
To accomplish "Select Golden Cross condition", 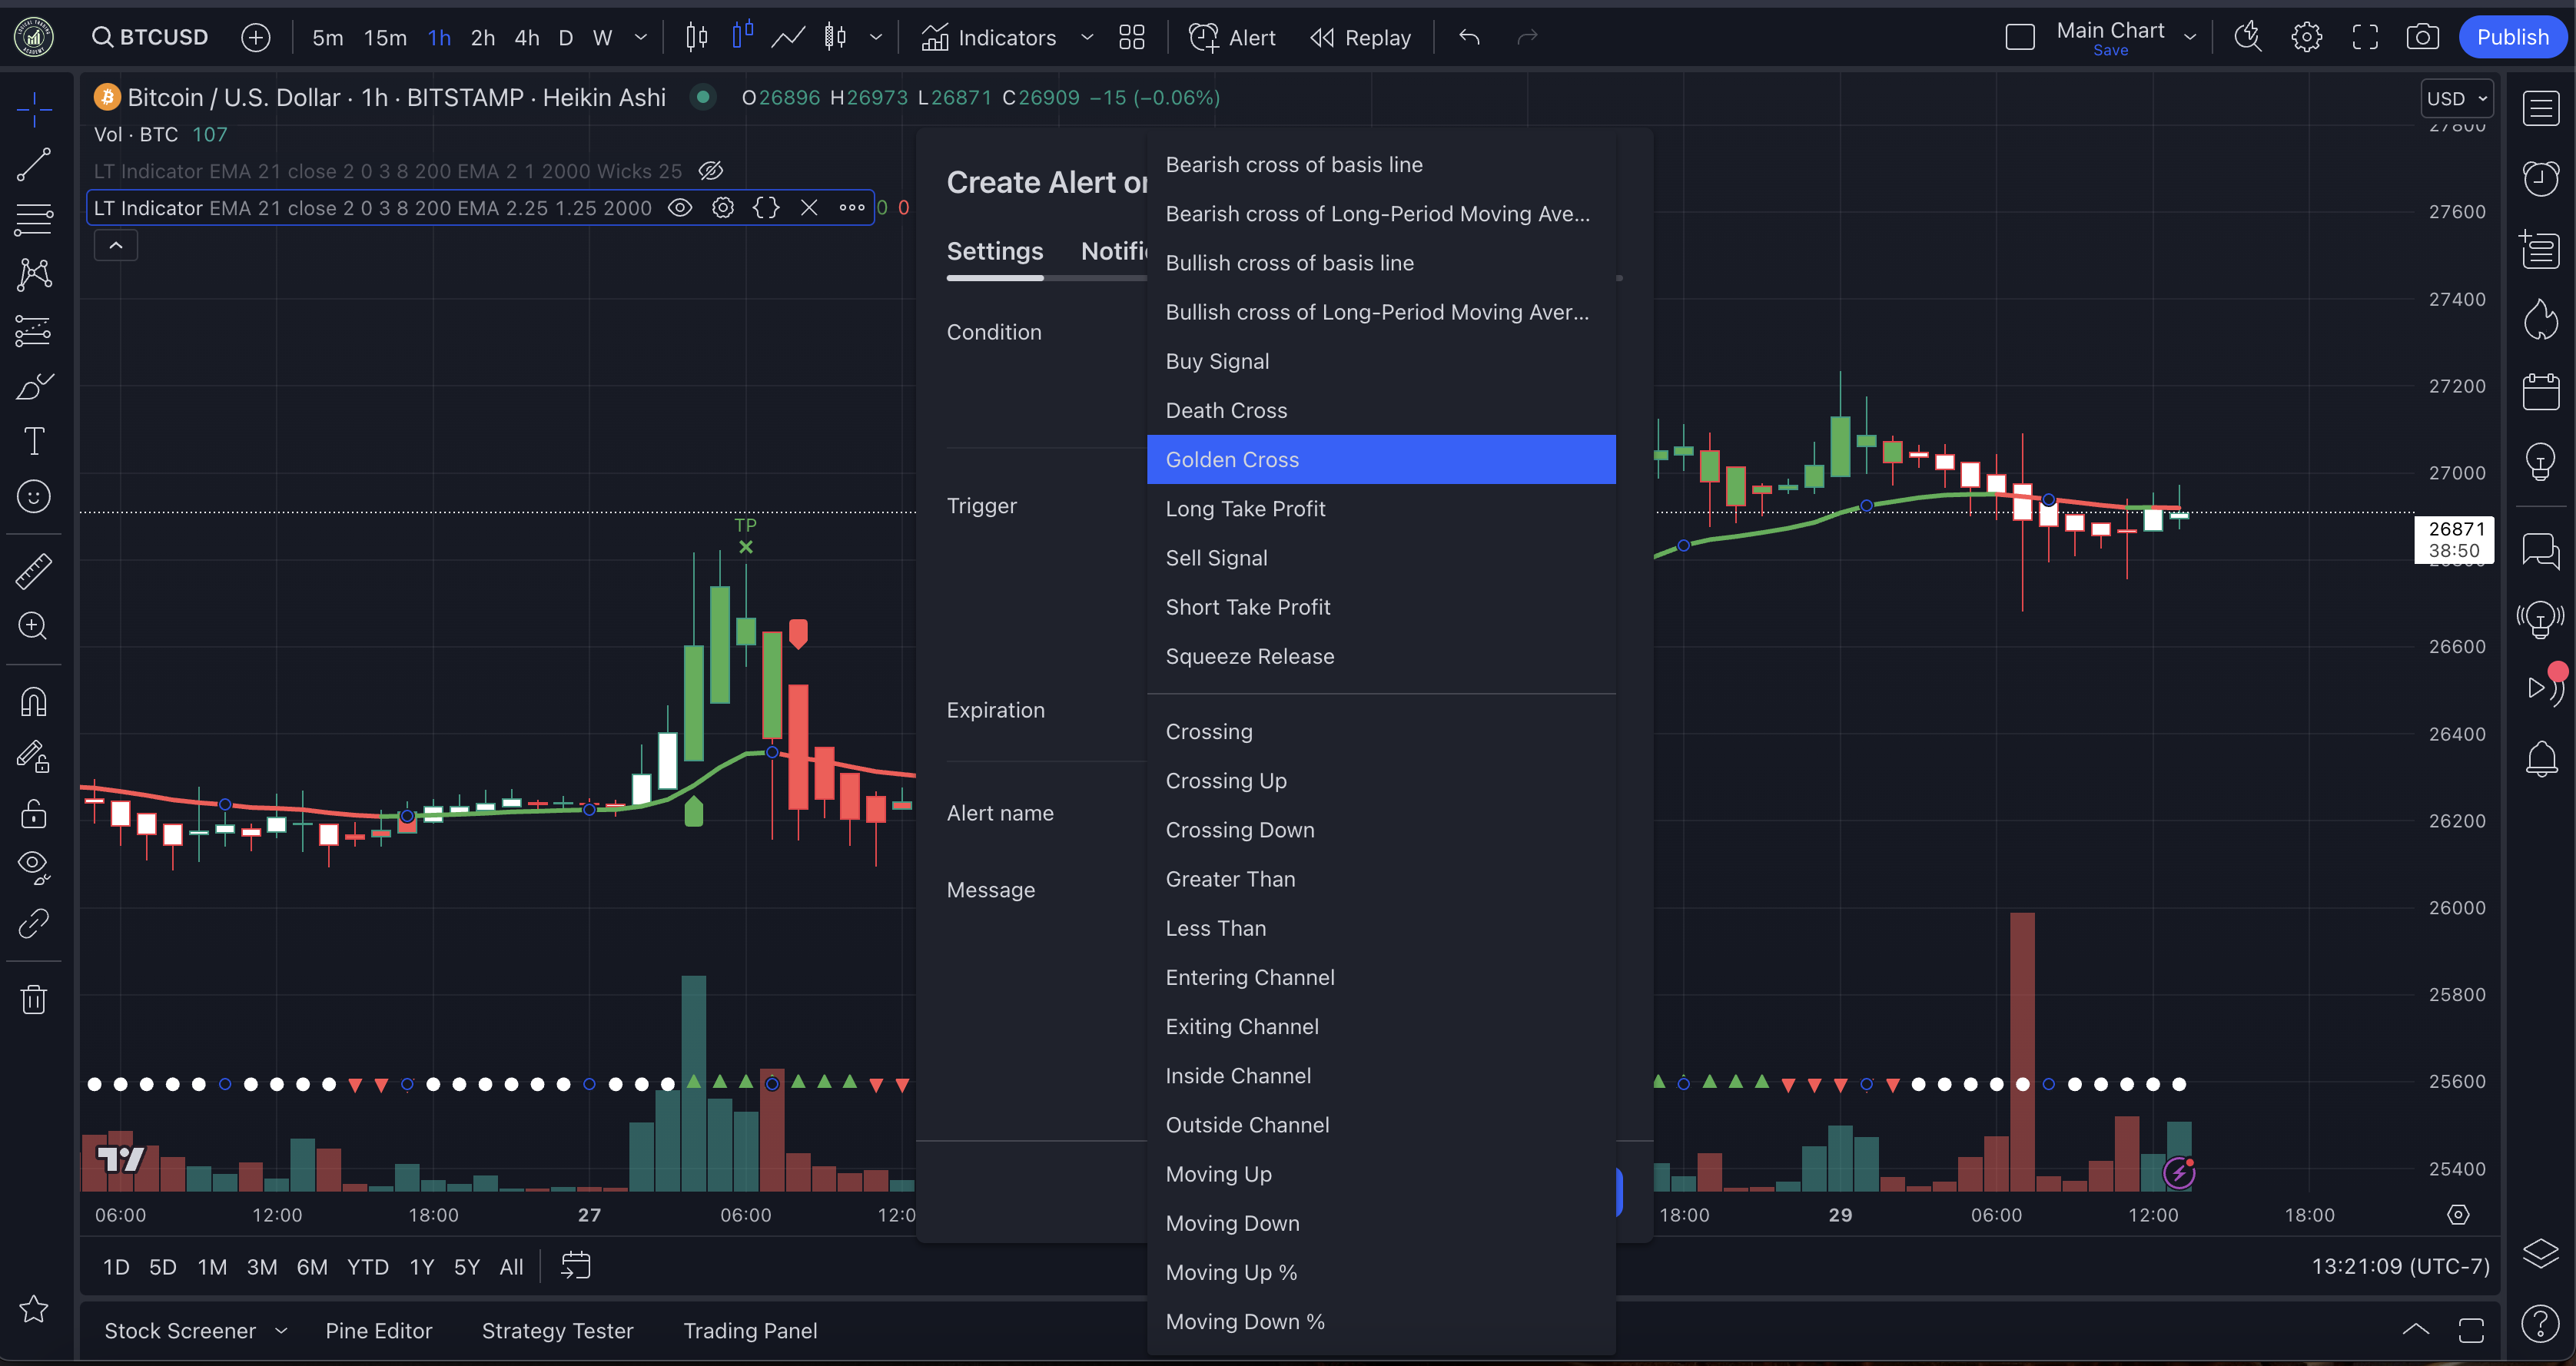I will (x=1381, y=459).
